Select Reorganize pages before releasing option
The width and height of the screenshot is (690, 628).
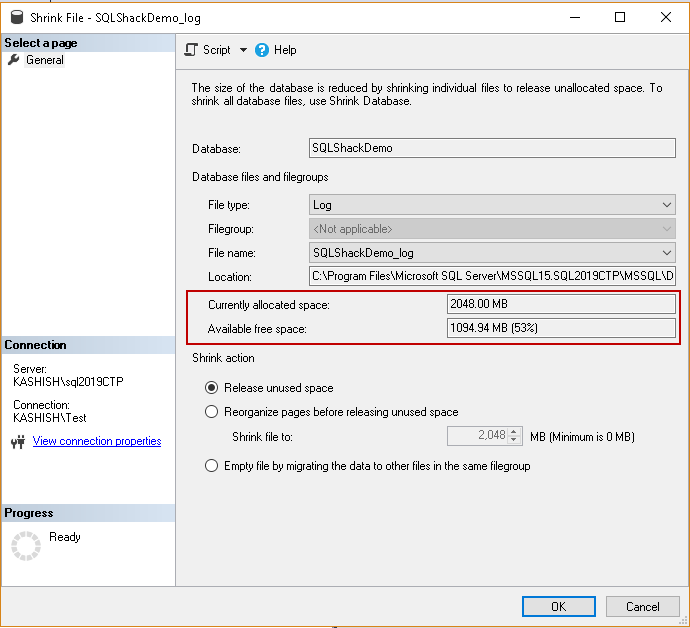pyautogui.click(x=211, y=412)
